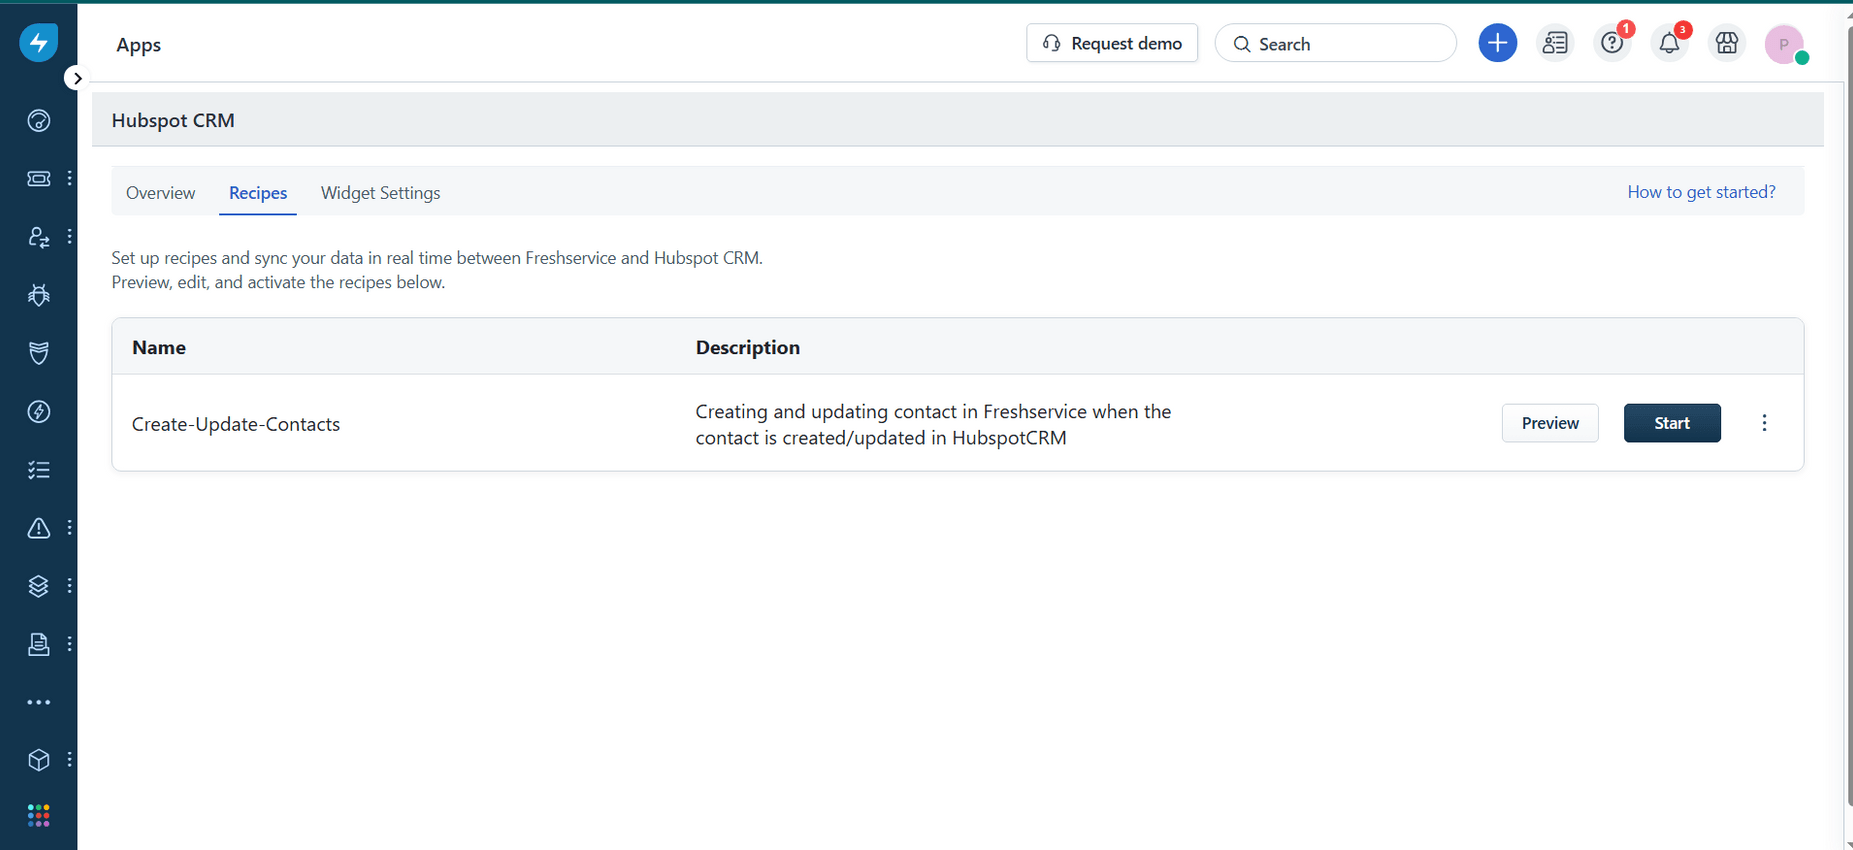Open the Dashboard gauge icon in sidebar
Image resolution: width=1853 pixels, height=850 pixels.
tap(39, 121)
